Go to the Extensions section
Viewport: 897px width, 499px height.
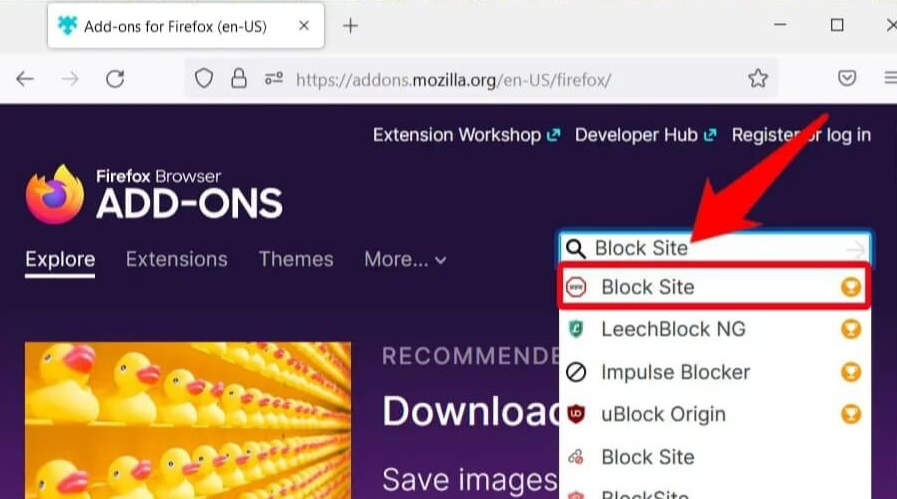tap(177, 260)
